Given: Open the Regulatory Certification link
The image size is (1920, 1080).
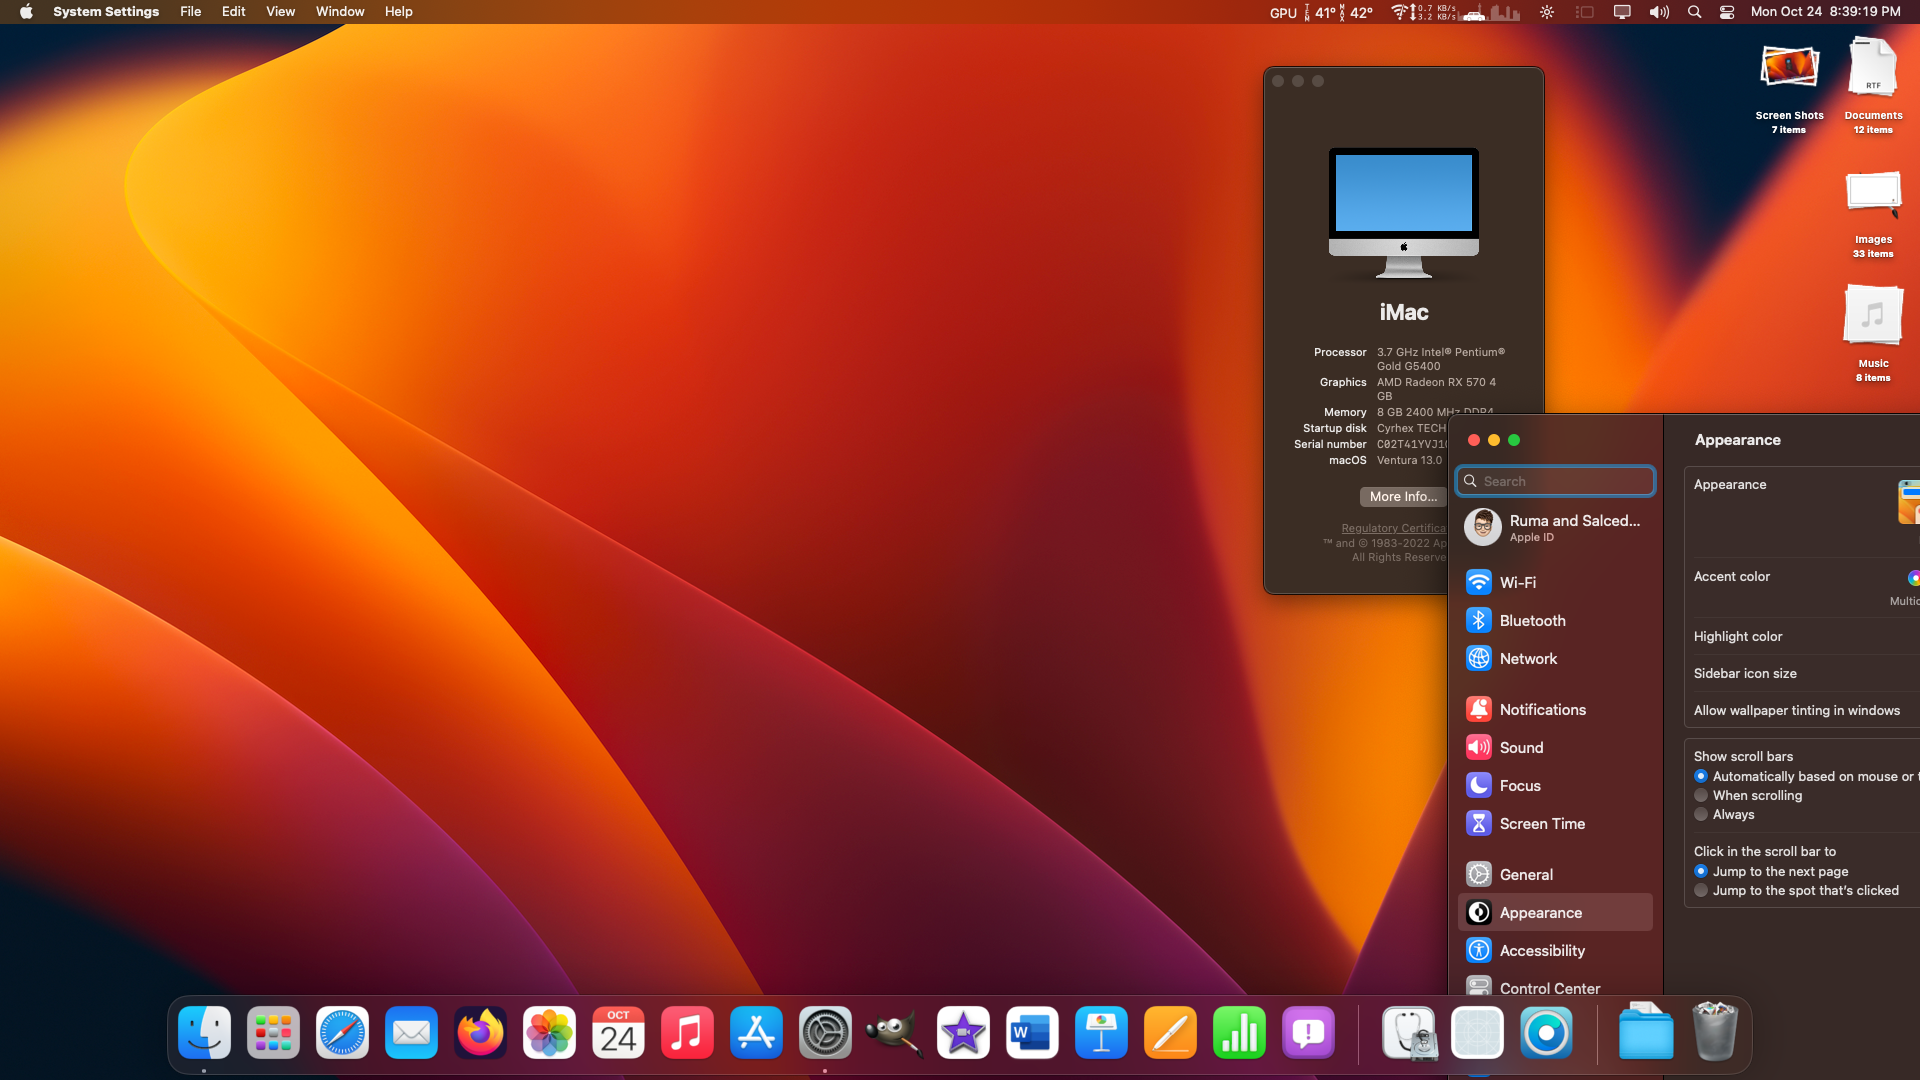Looking at the screenshot, I should (x=1392, y=528).
